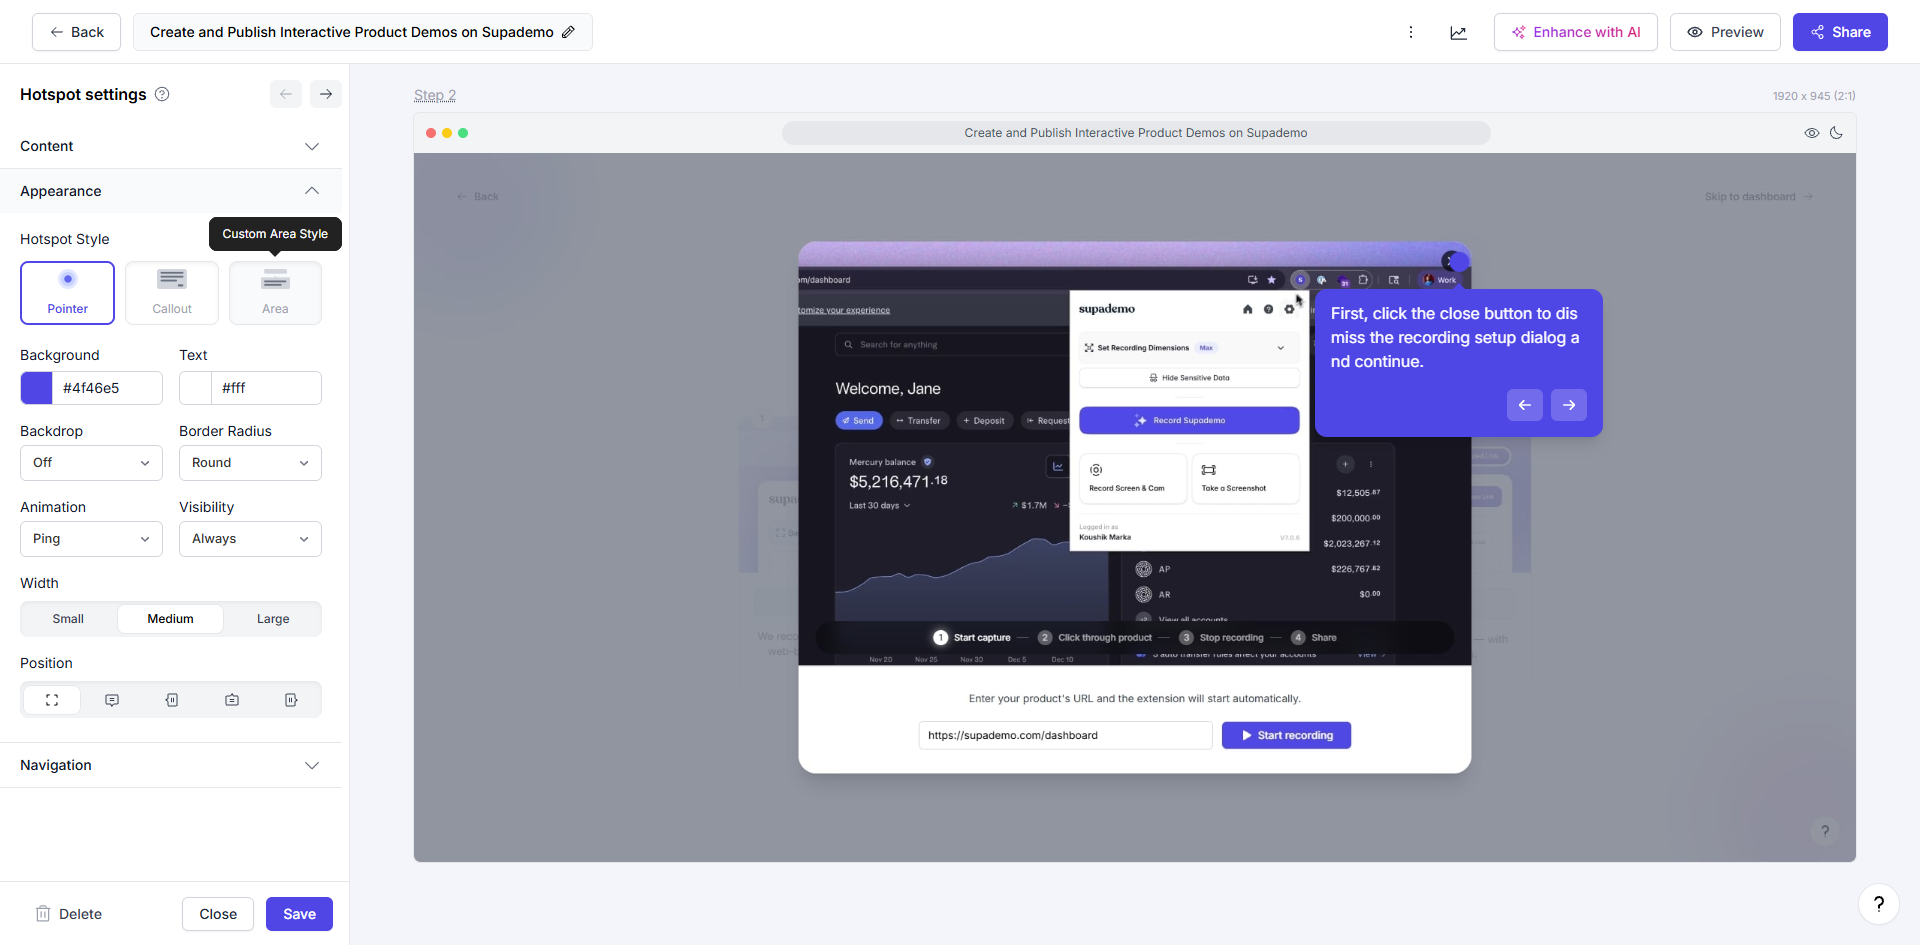Viewport: 1920px width, 945px height.
Task: Delete this hotspot
Action: tap(69, 914)
